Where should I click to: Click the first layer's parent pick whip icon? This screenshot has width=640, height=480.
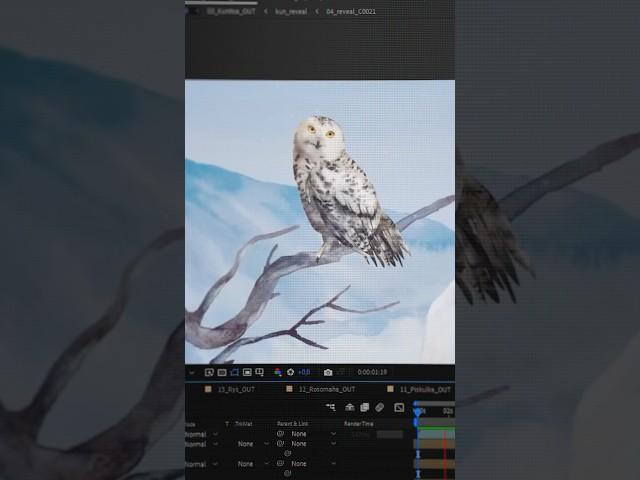point(280,434)
